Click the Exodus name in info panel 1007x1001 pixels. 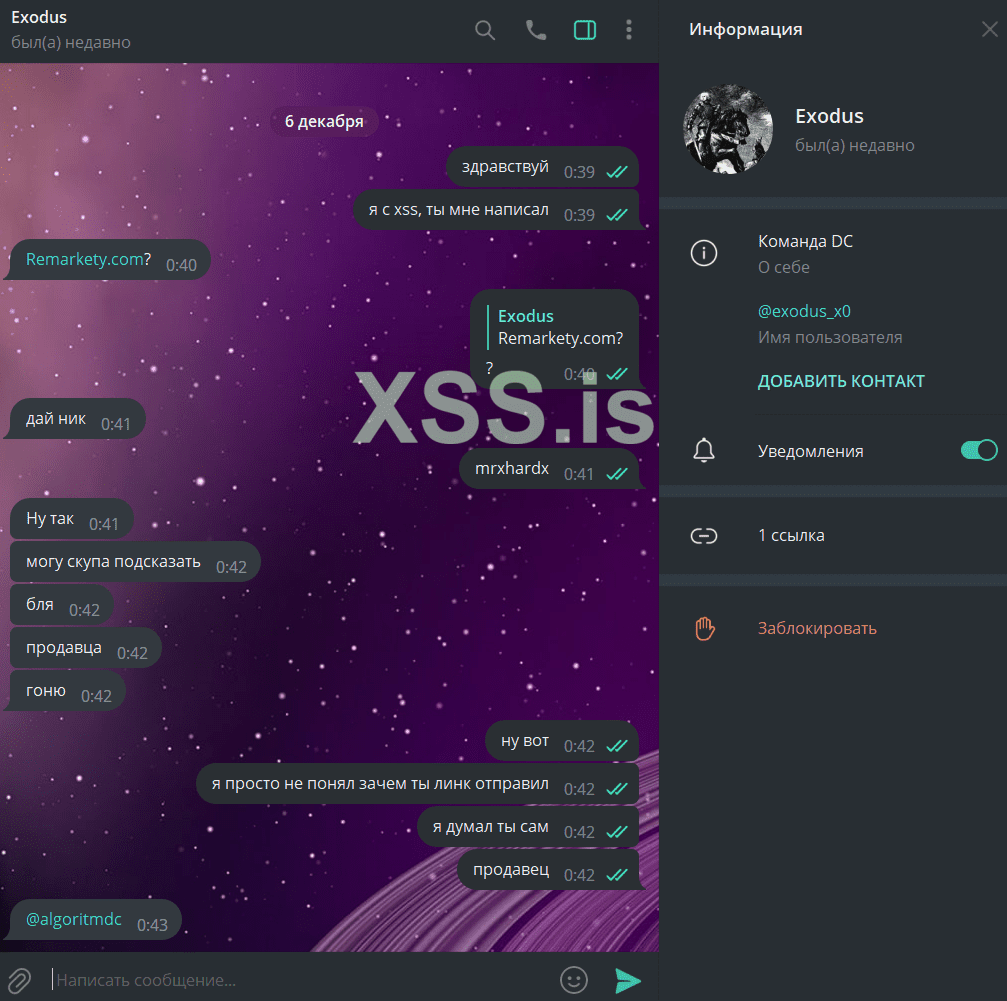coord(829,116)
